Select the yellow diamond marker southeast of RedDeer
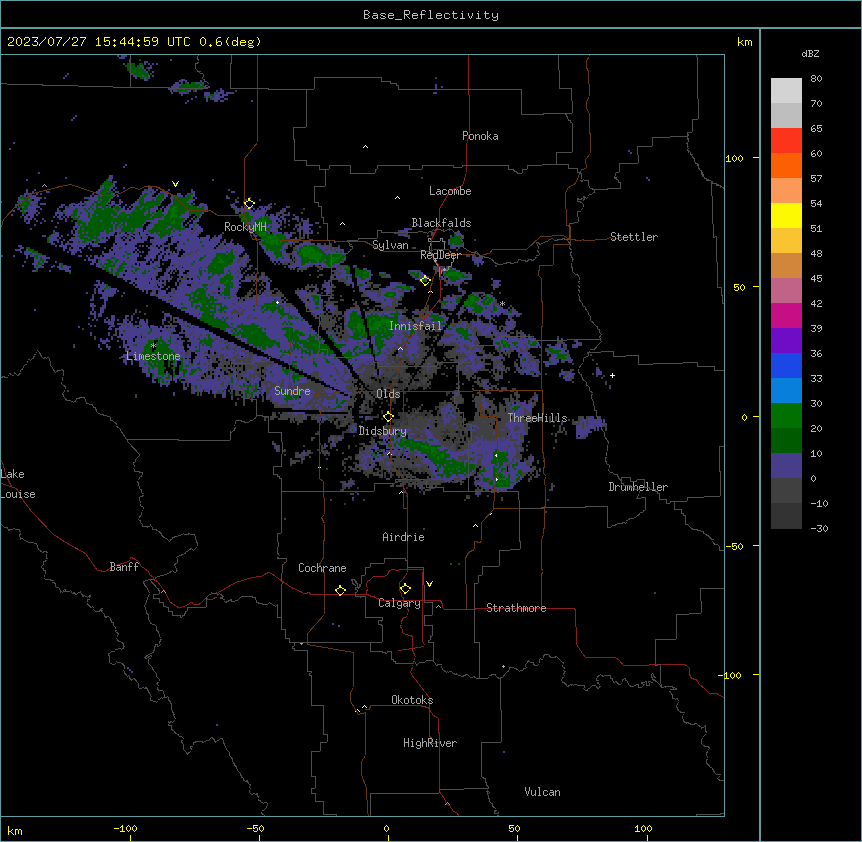The image size is (862, 842). 425,281
